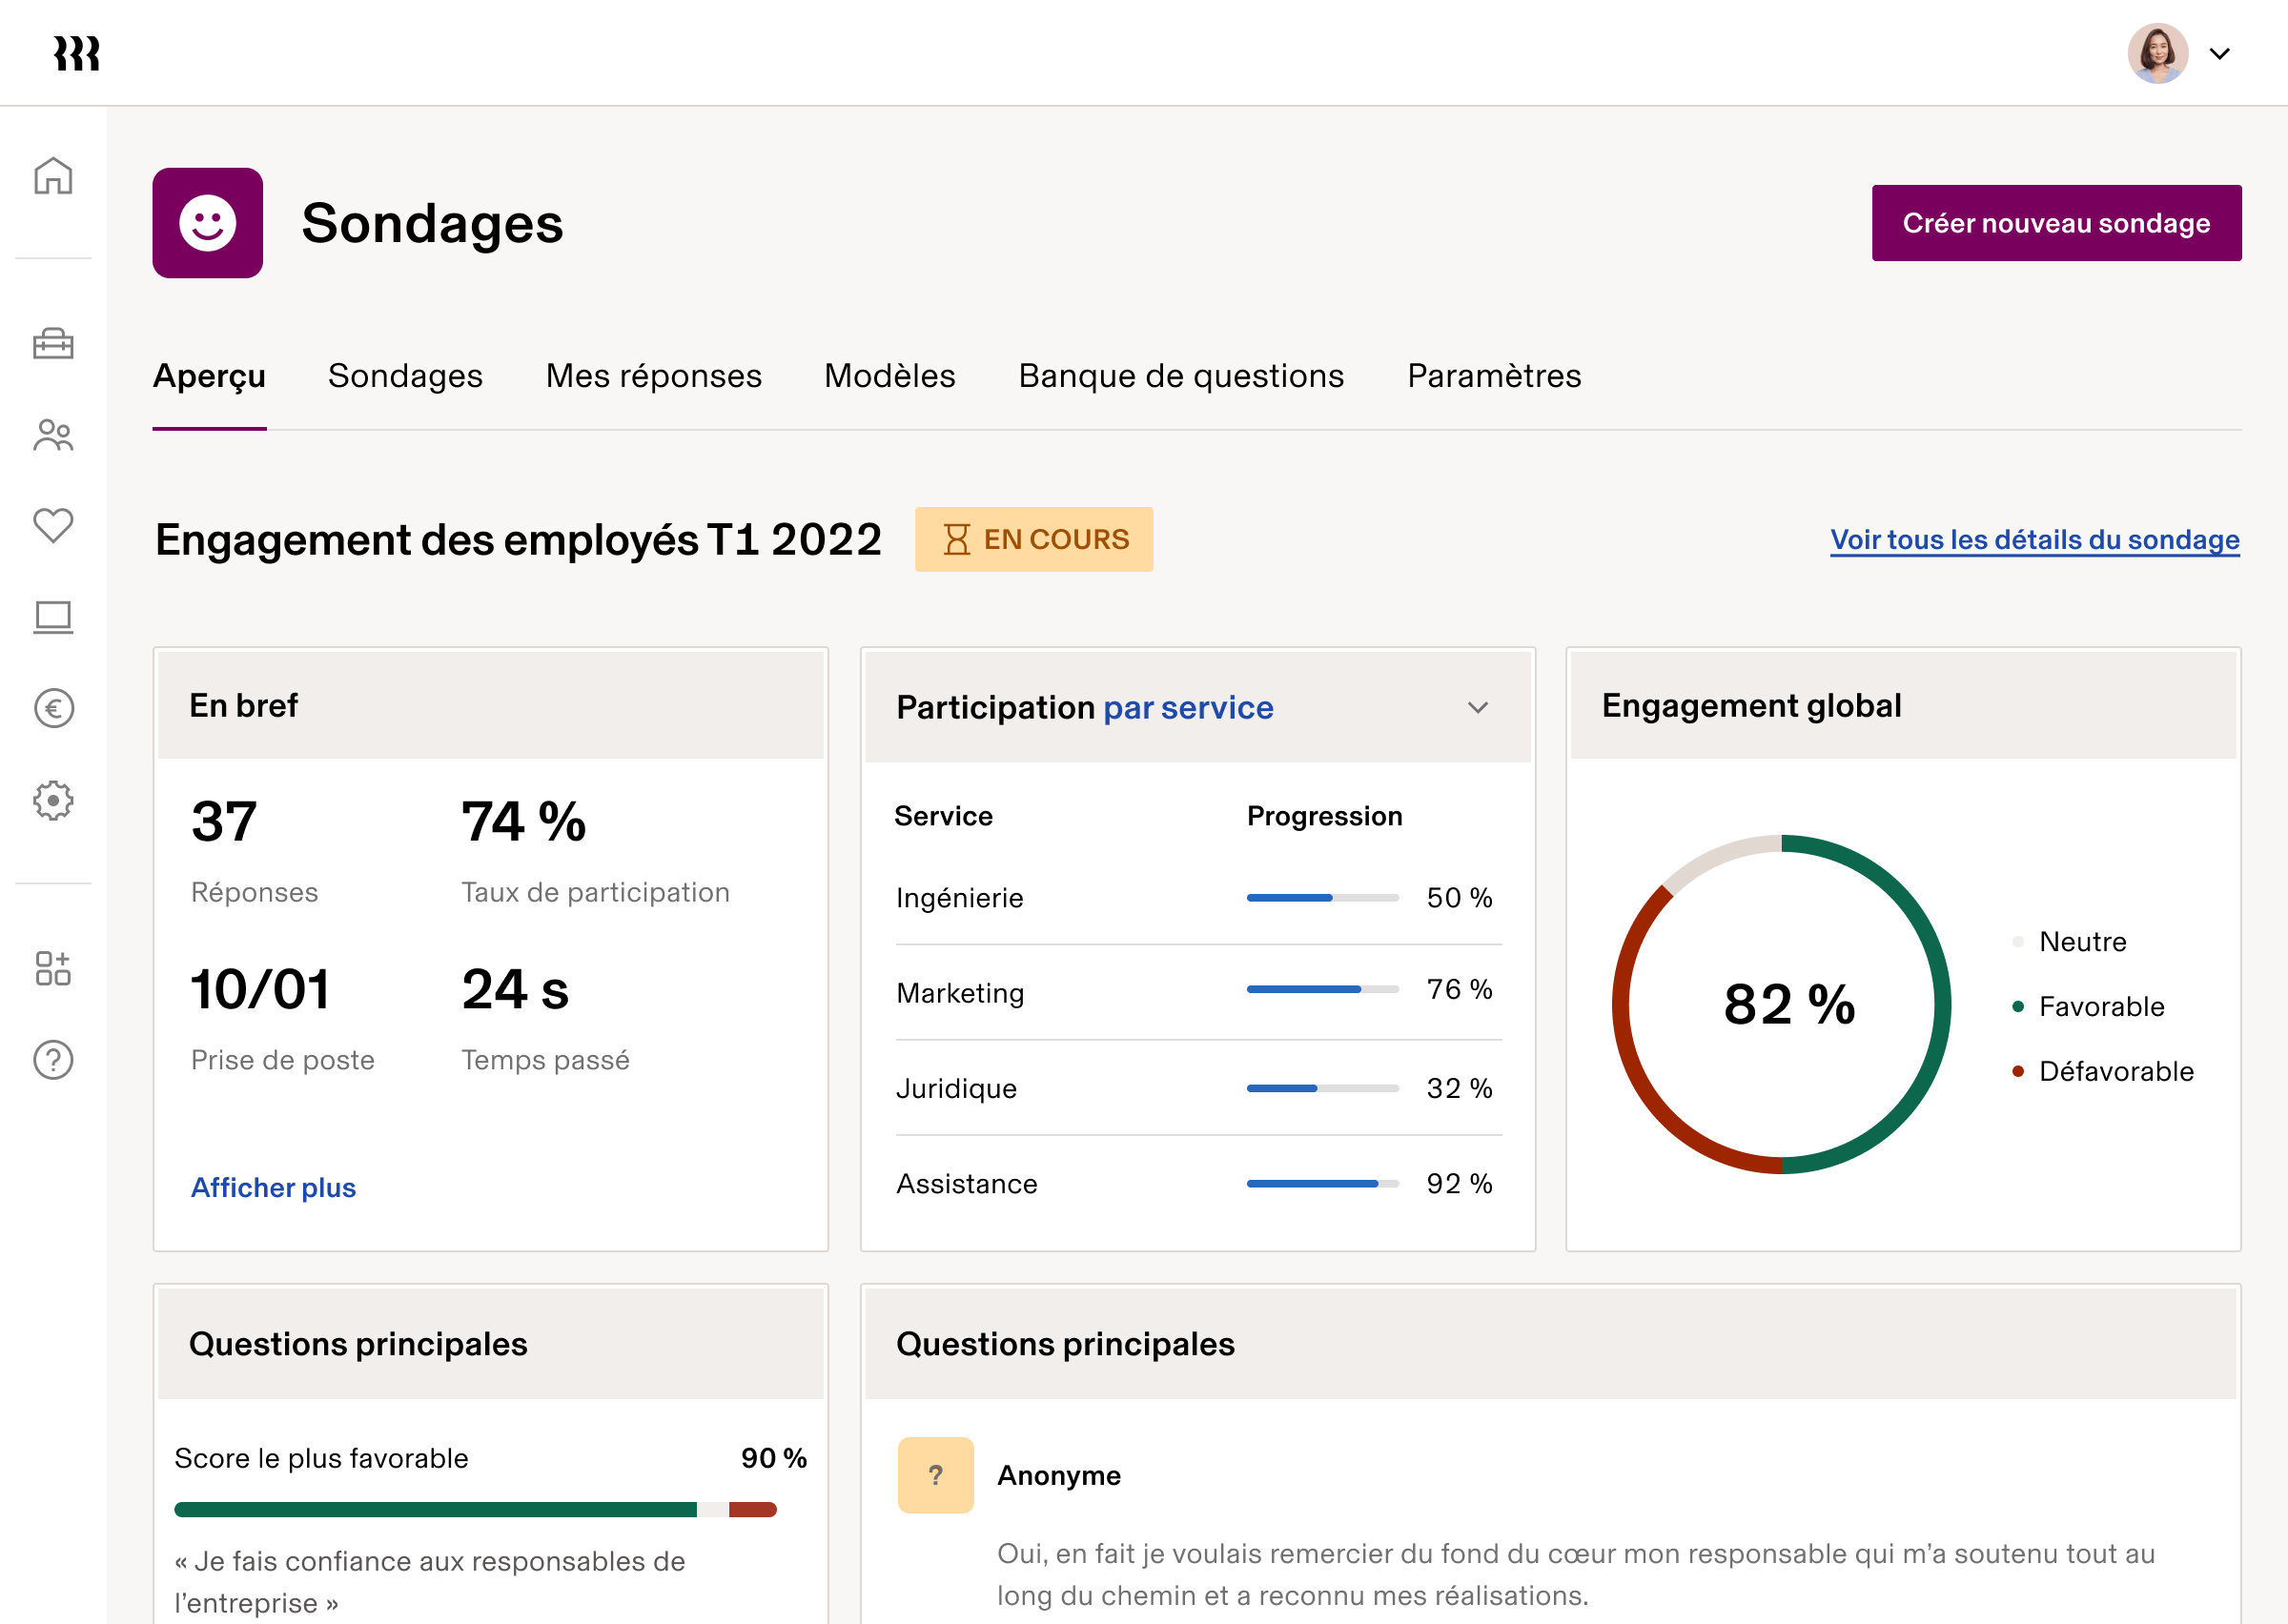Open the settings gear in the sidebar

point(53,800)
